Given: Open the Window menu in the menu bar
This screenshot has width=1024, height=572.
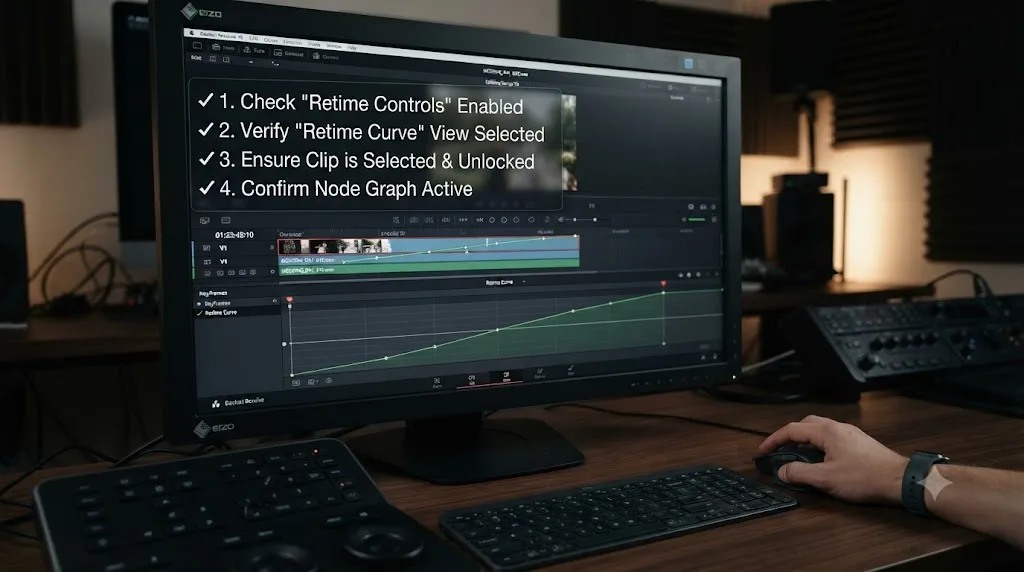Looking at the screenshot, I should pos(334,46).
